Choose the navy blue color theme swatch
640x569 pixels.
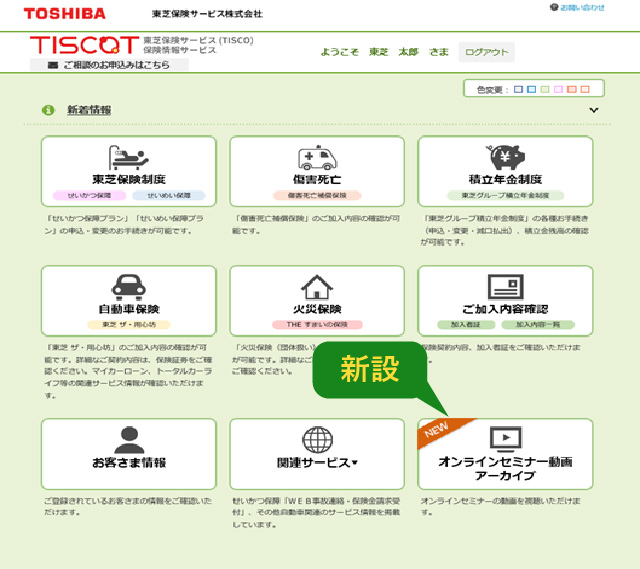(518, 89)
